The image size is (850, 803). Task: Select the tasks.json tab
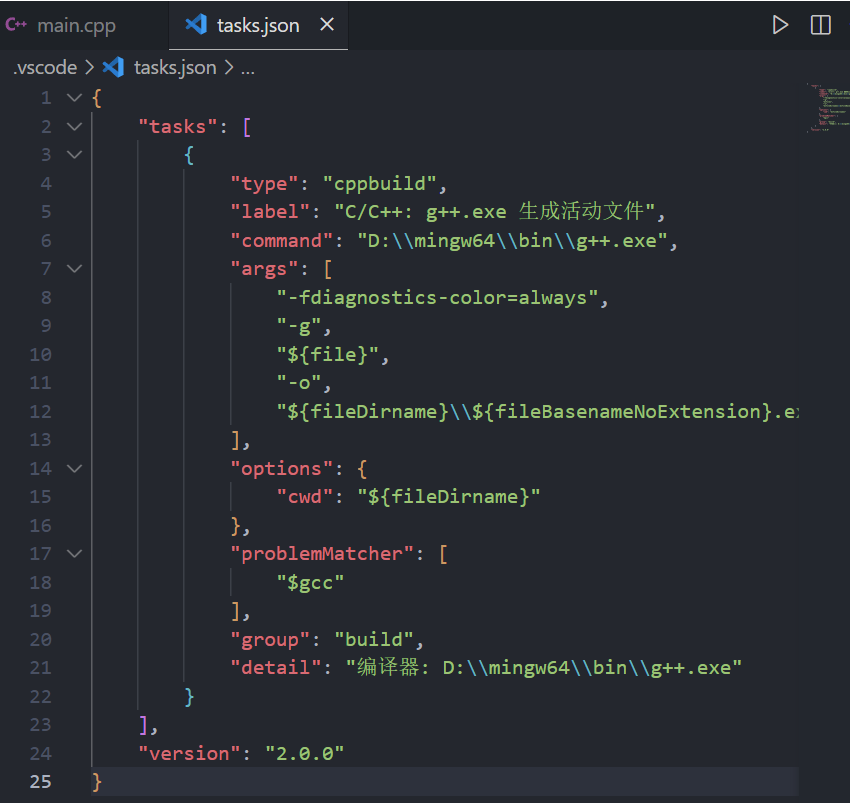[258, 25]
